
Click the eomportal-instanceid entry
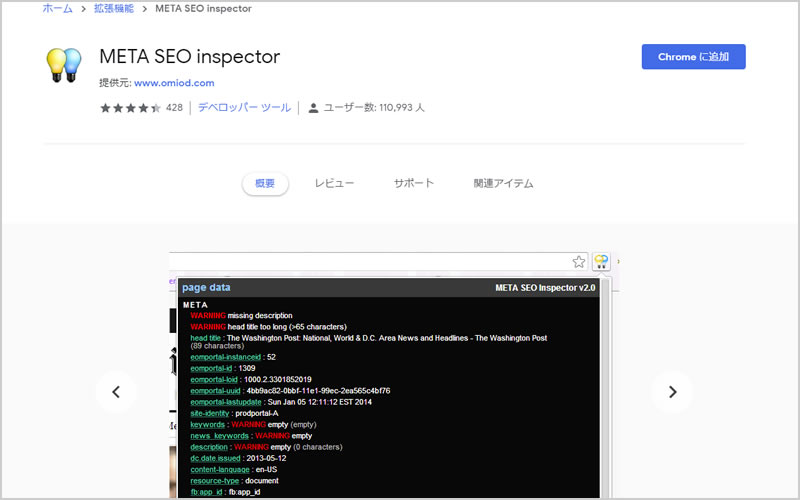tap(233, 357)
